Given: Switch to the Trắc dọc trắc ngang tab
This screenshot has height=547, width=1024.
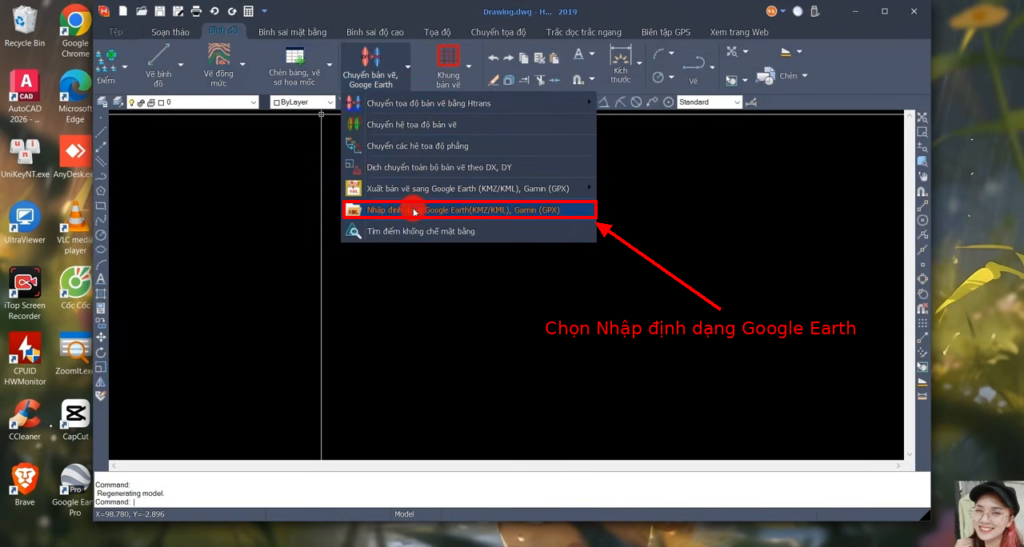Looking at the screenshot, I should (x=584, y=32).
